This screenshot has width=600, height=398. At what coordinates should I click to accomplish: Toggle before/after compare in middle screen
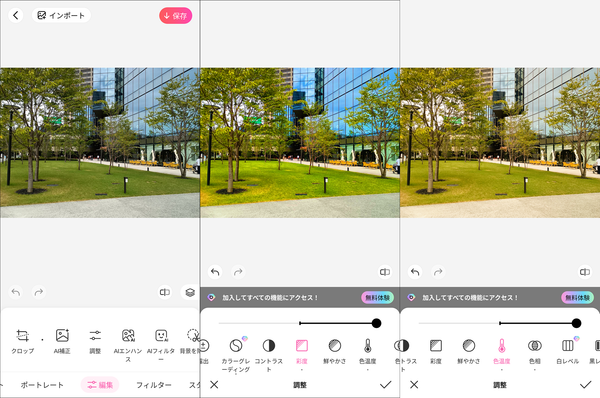coord(385,272)
